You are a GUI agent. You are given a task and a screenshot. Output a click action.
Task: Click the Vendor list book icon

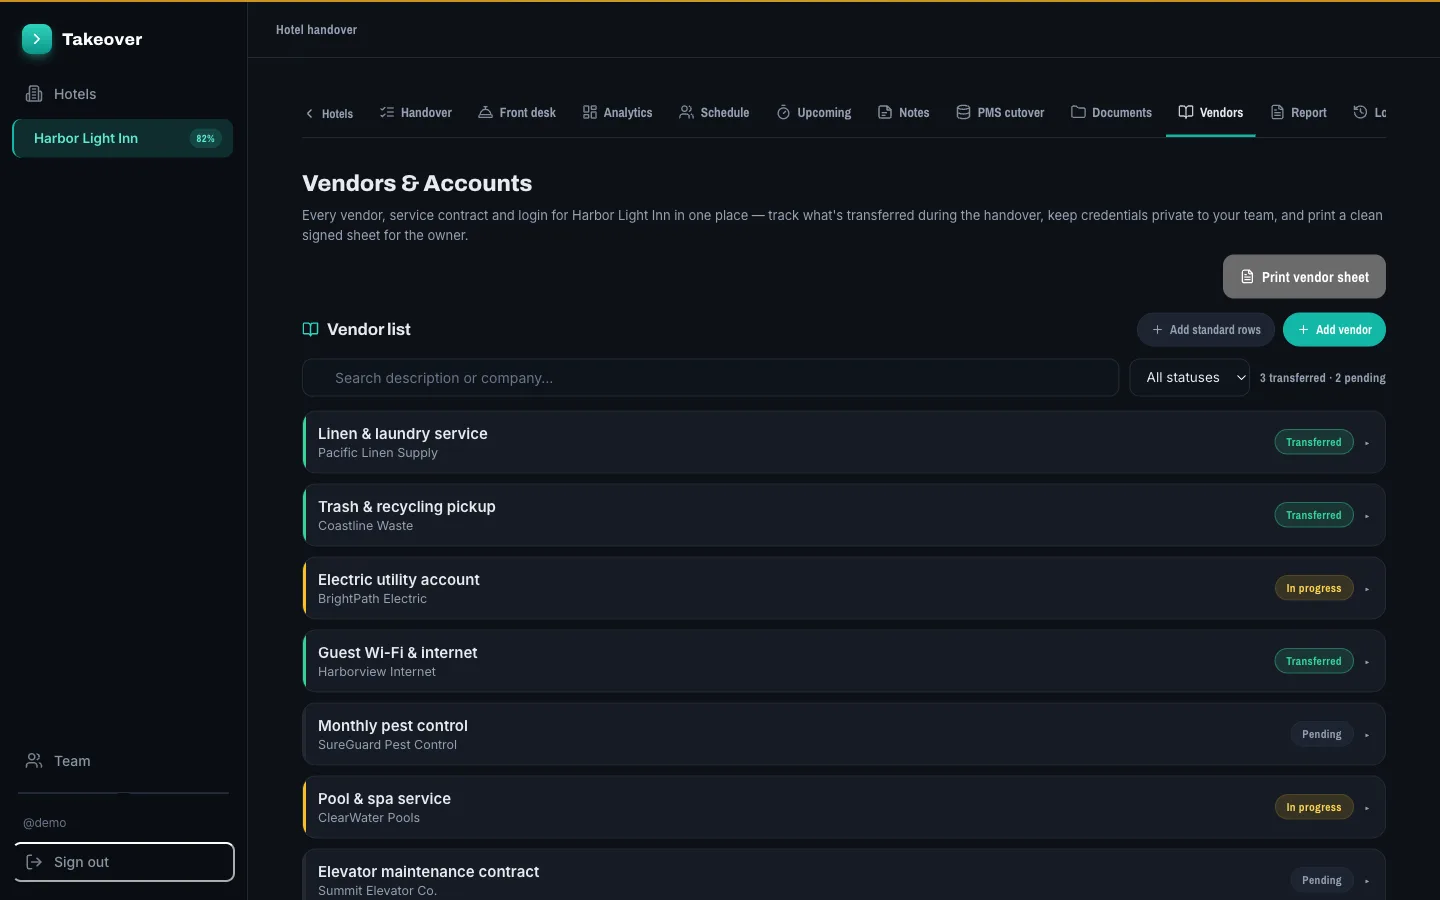pos(311,330)
